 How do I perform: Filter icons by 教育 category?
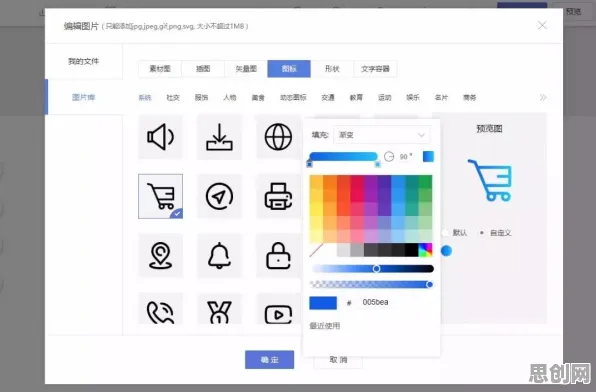[356, 98]
